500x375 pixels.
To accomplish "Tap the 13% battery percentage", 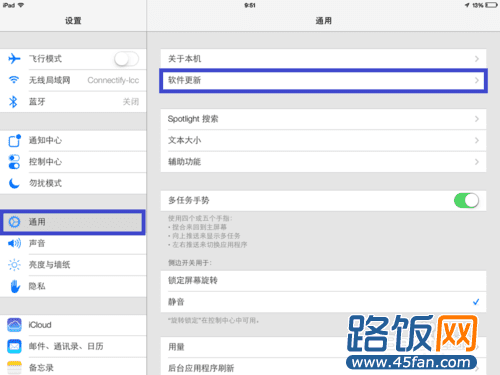I will tap(478, 5).
